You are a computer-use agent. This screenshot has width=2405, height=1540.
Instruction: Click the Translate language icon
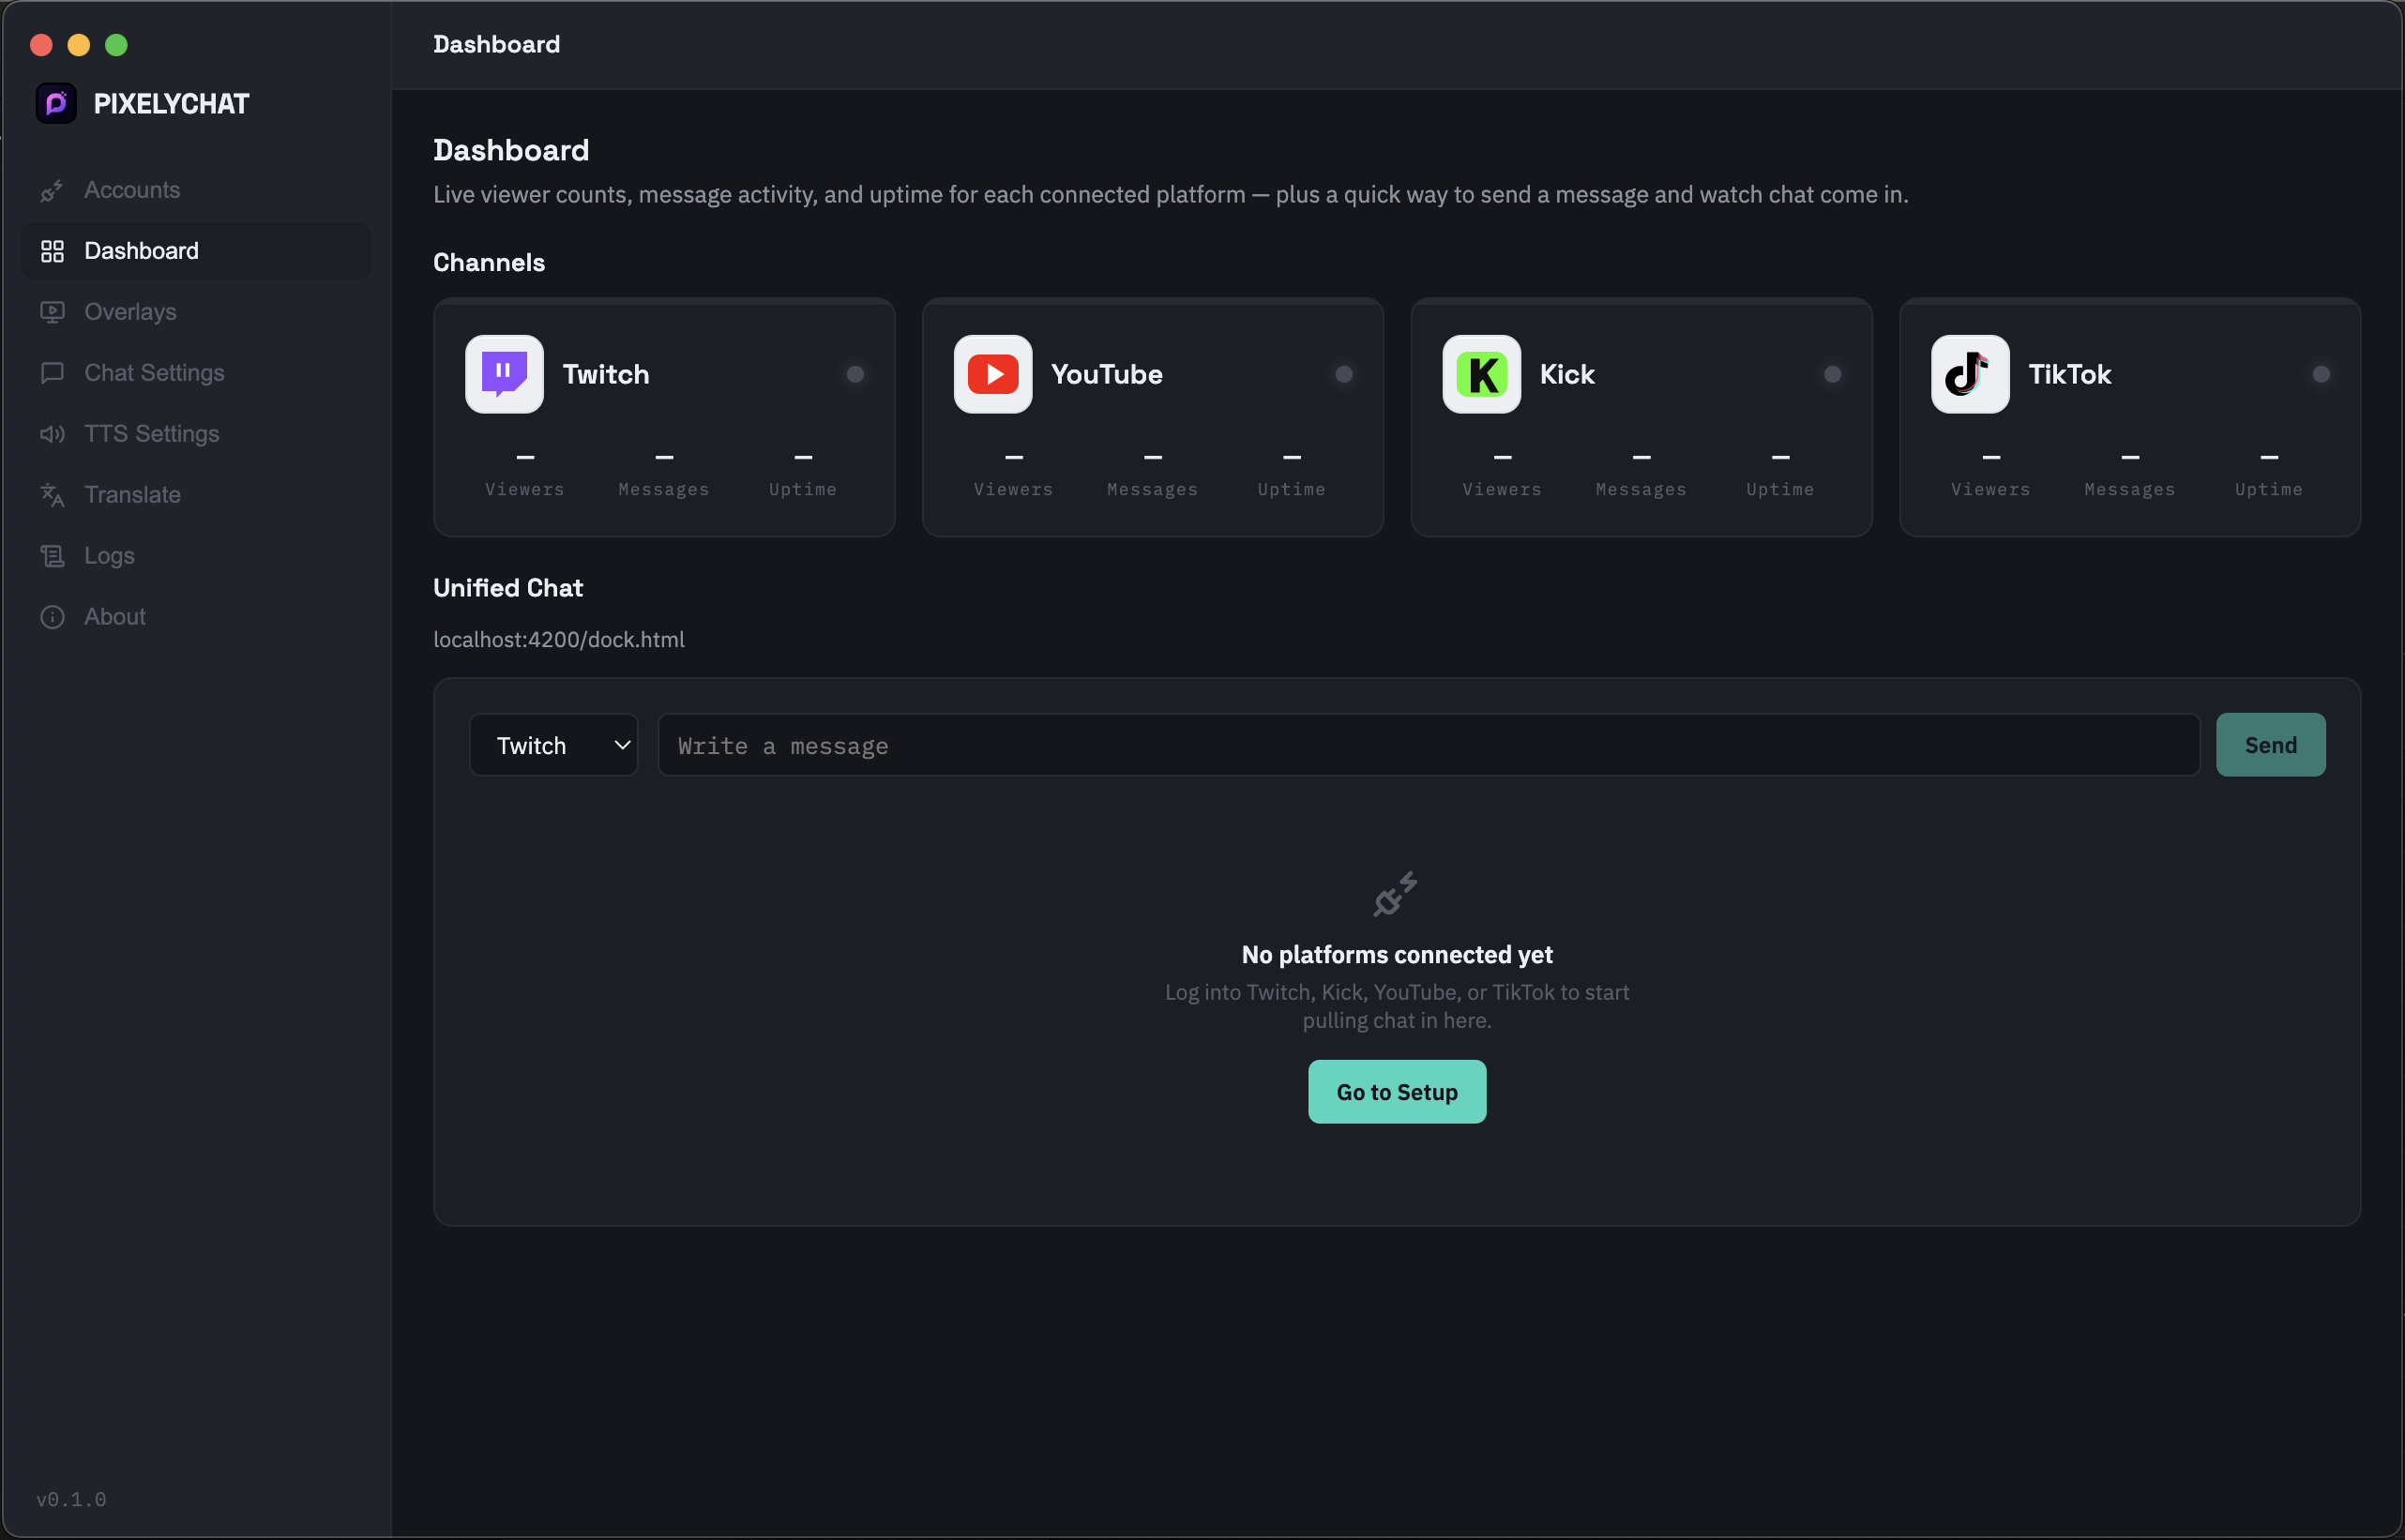(x=52, y=495)
